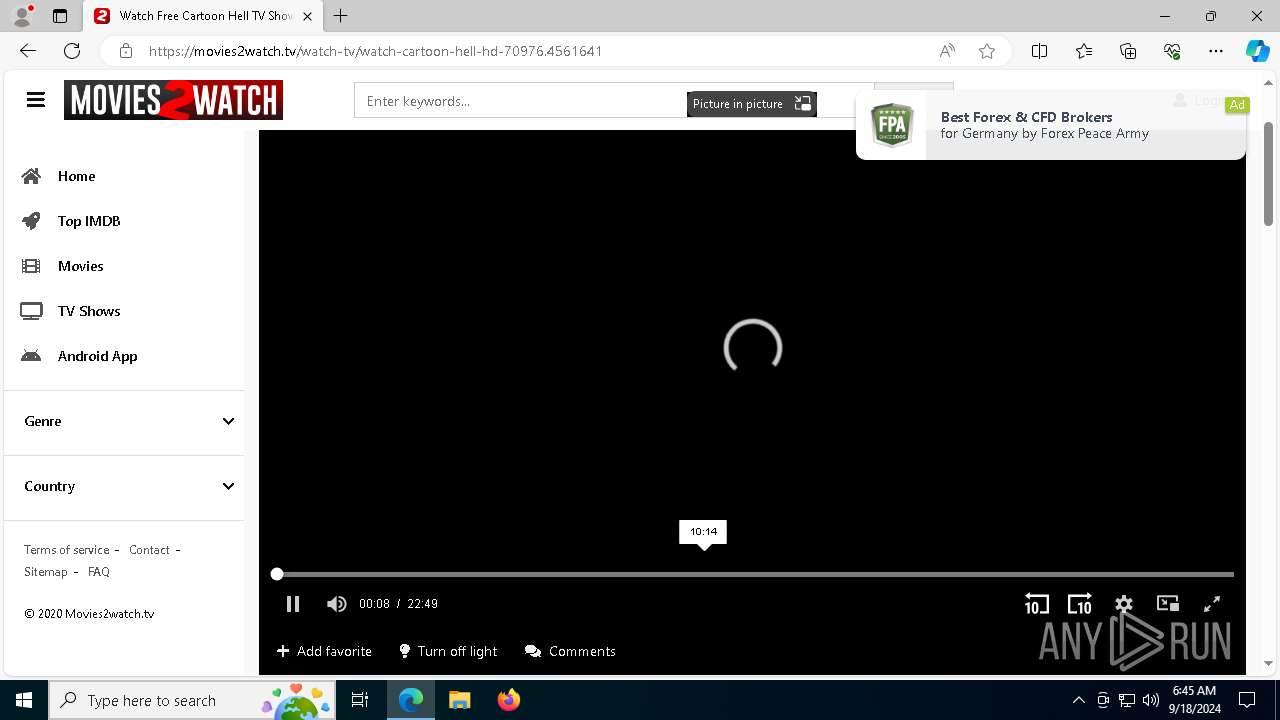Viewport: 1280px width, 720px height.
Task: Open the taskbar clock and date
Action: pos(1195,700)
